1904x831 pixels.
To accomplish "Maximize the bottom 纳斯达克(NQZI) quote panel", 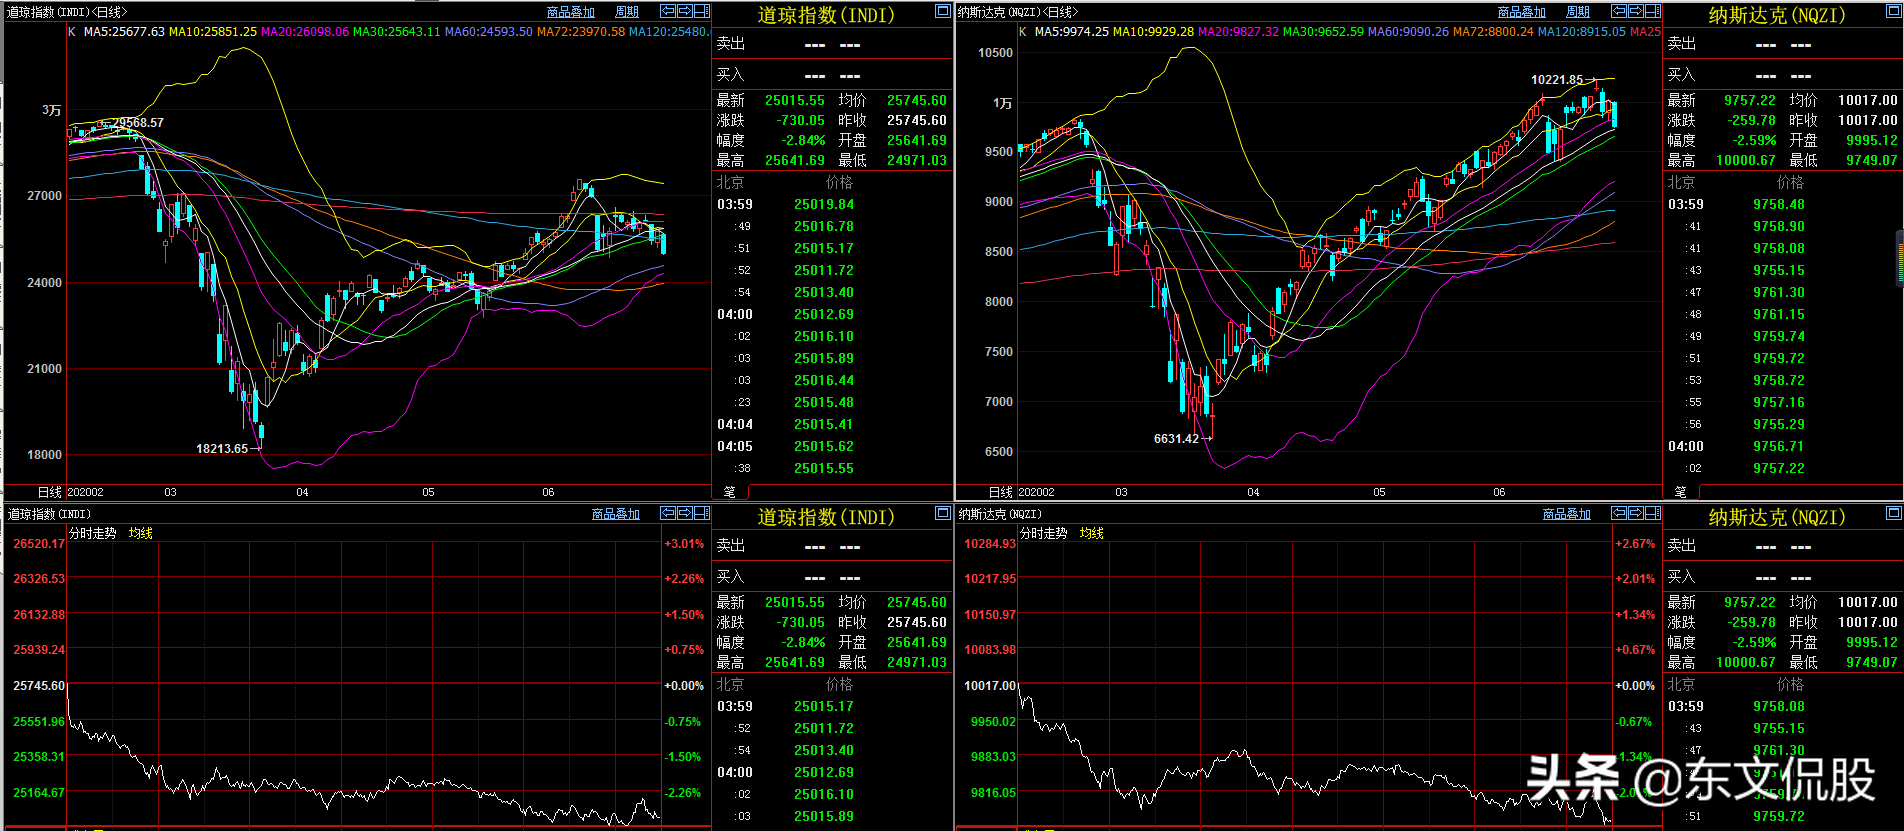I will coord(1893,513).
